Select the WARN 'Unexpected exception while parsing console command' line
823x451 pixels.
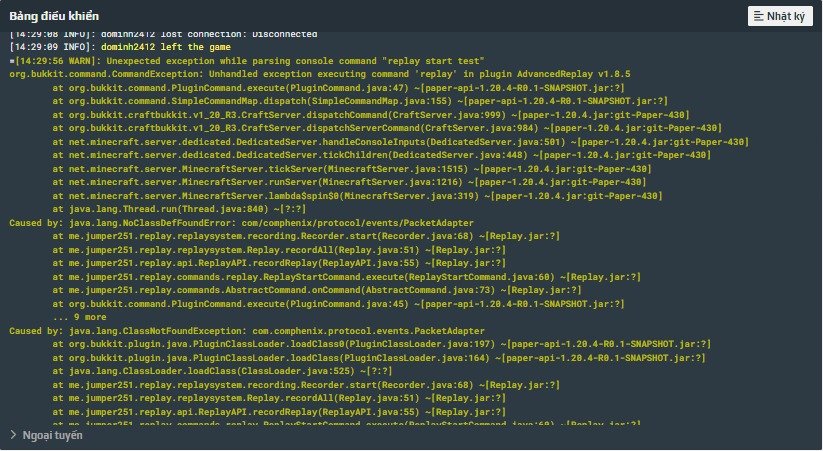247,61
